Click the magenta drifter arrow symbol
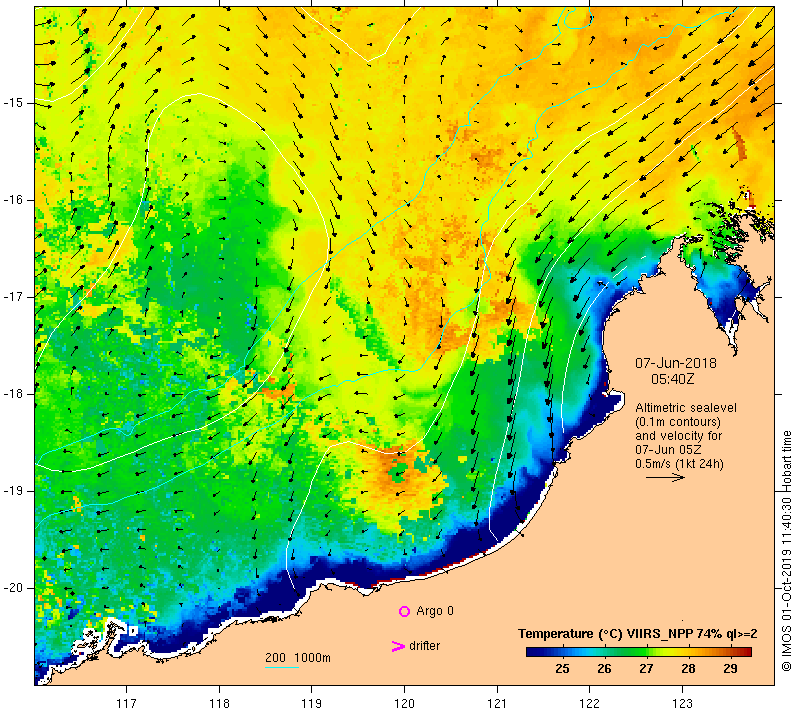Image resolution: width=800 pixels, height=710 pixels. tap(397, 646)
